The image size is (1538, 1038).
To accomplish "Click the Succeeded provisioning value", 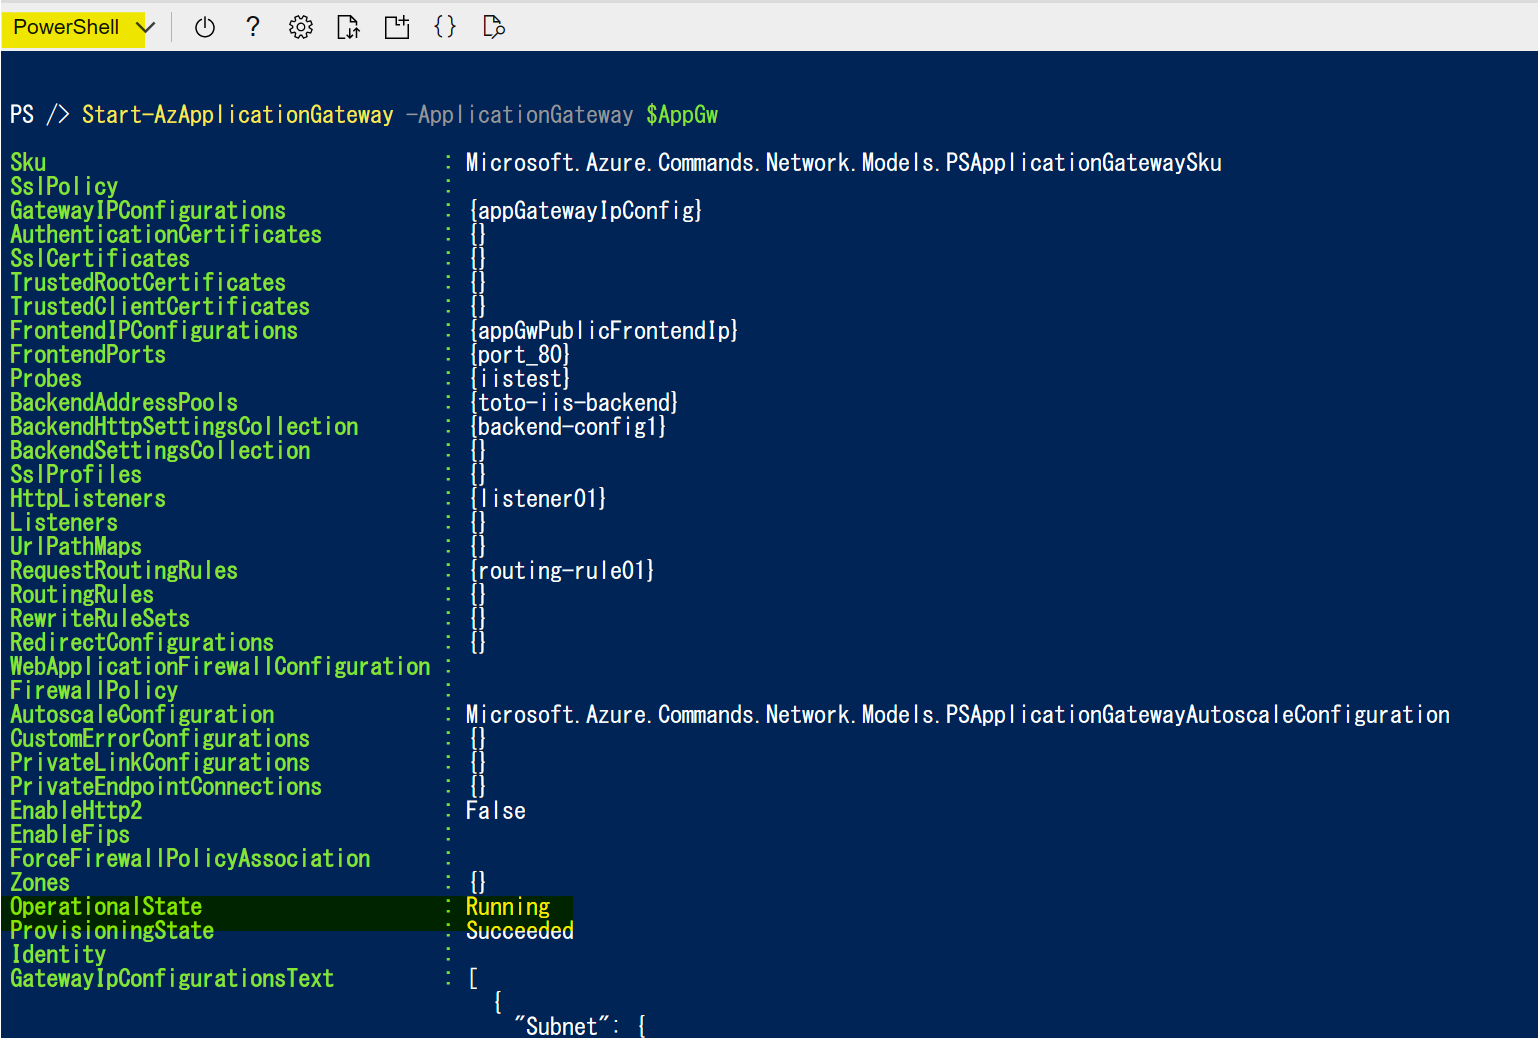I will (520, 931).
